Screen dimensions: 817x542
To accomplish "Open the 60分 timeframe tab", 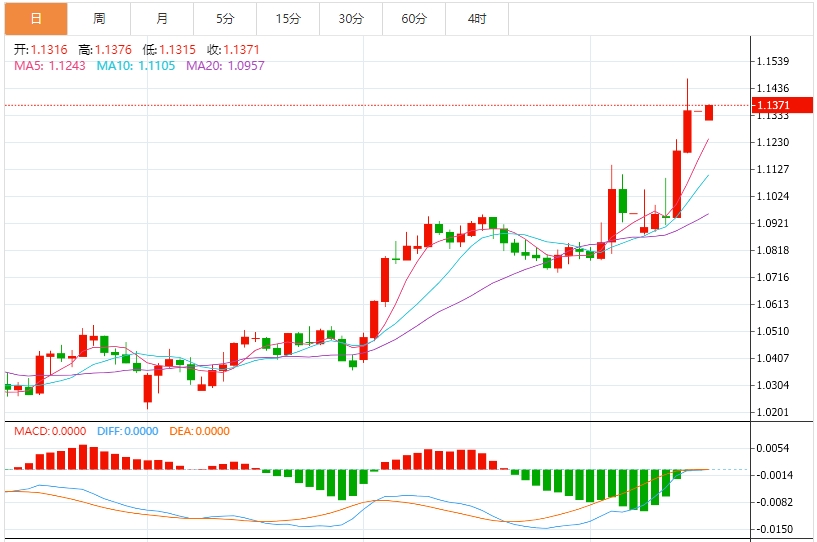I will [x=414, y=19].
